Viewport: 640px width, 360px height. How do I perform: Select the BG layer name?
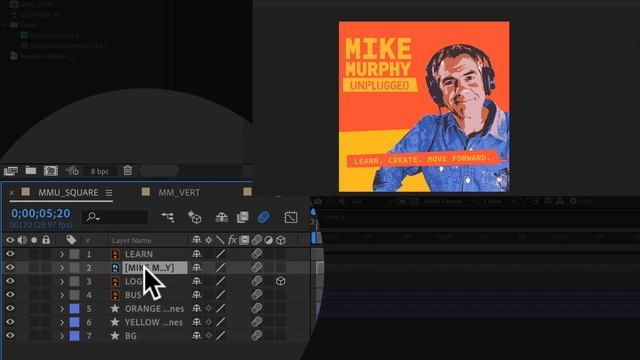coord(131,336)
